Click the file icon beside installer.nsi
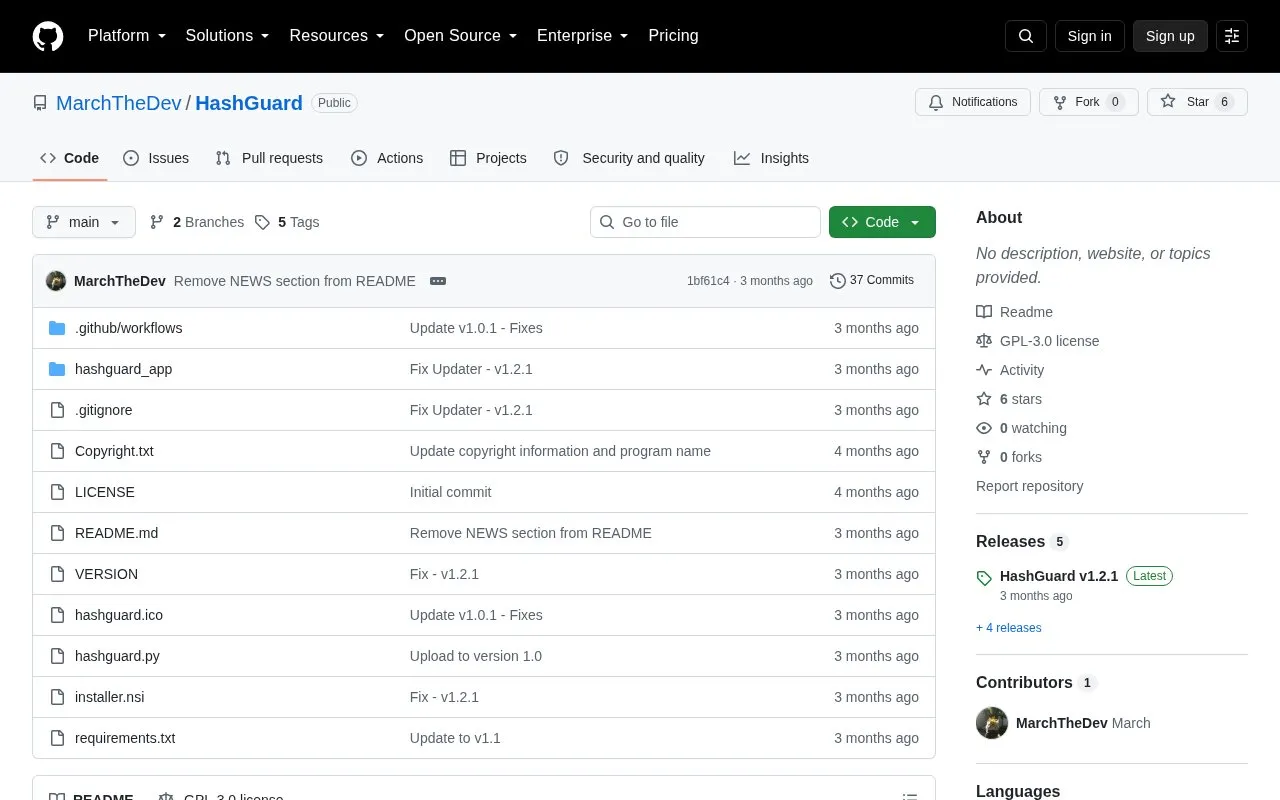This screenshot has width=1280, height=800. pyautogui.click(x=57, y=697)
